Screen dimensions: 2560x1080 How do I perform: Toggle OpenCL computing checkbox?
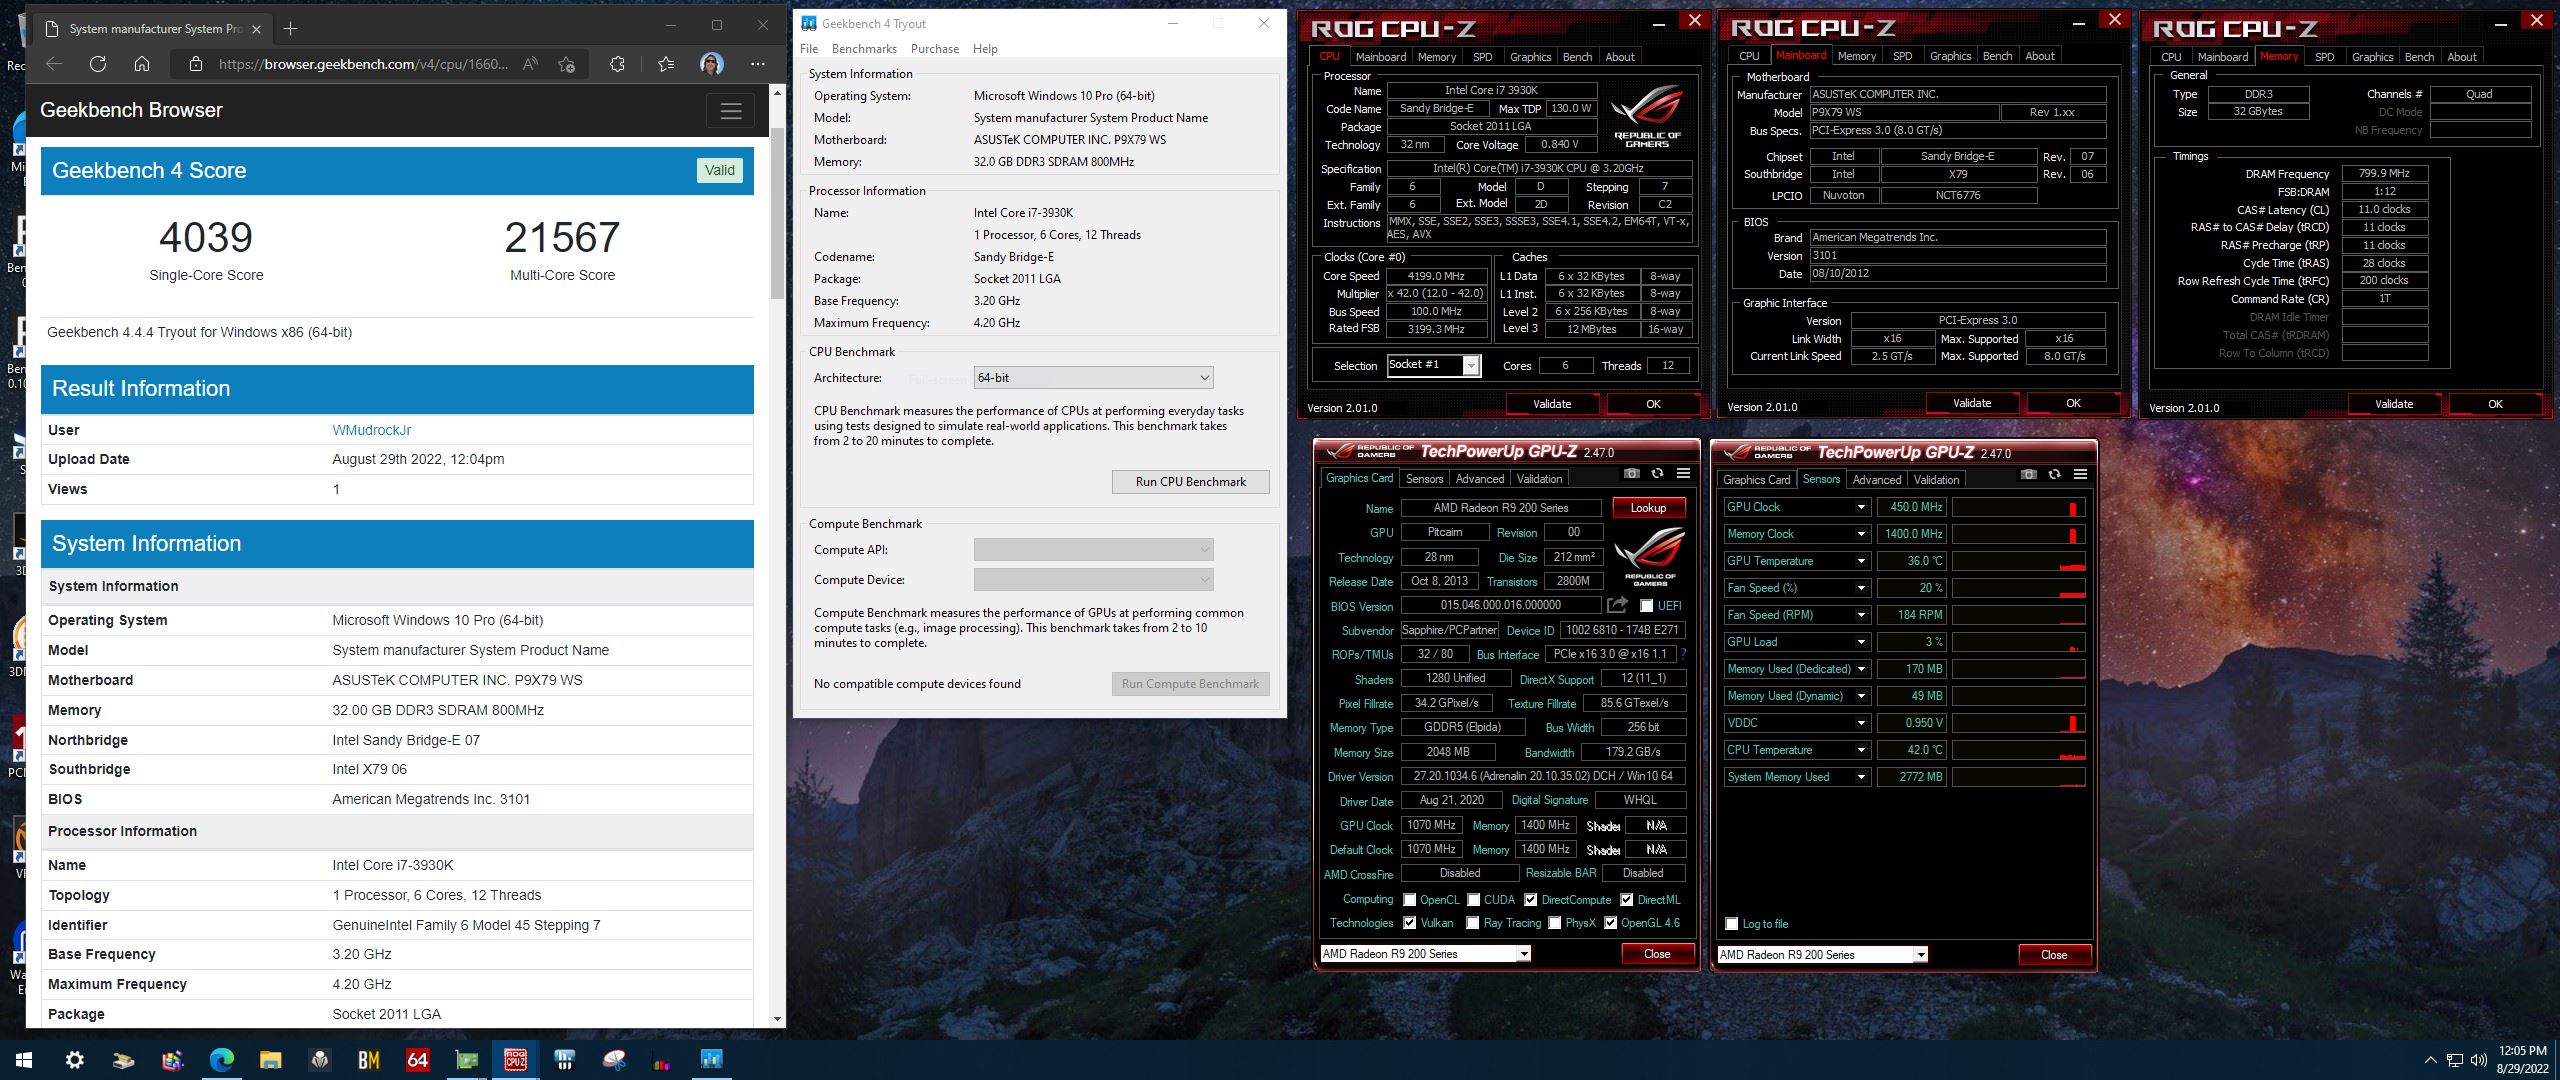[1409, 900]
